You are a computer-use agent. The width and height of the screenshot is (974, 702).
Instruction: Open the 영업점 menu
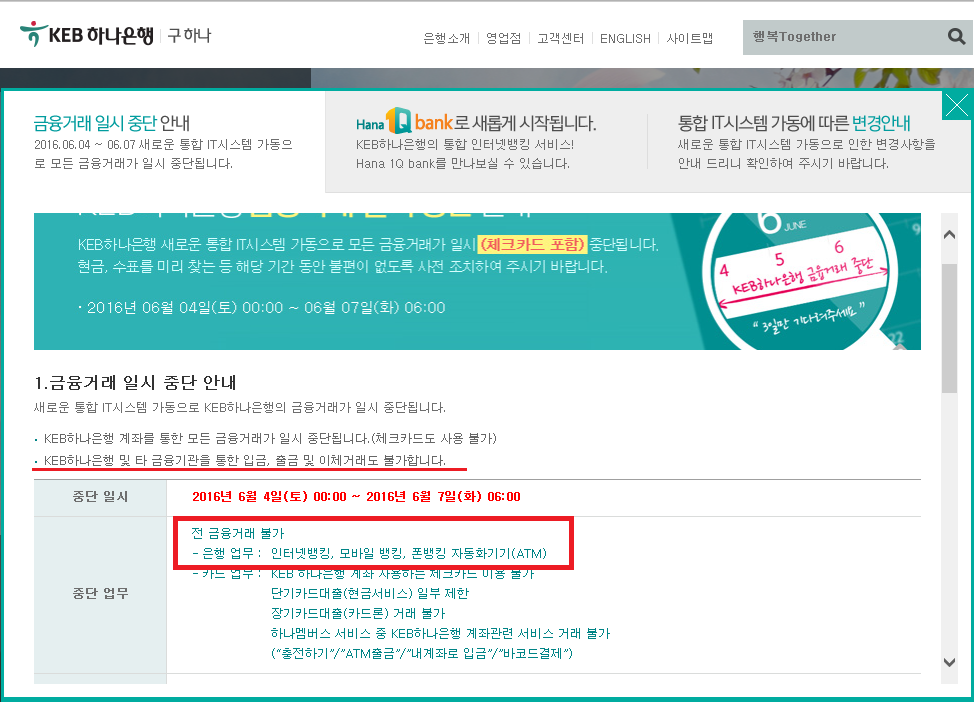[503, 39]
